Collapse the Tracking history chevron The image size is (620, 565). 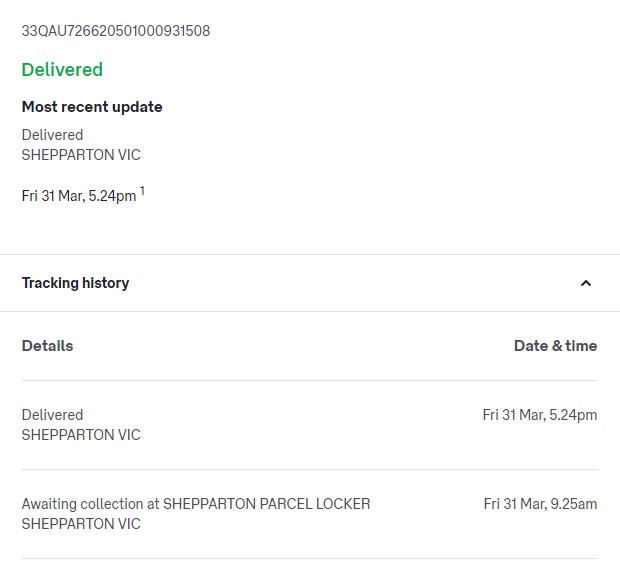coord(586,283)
